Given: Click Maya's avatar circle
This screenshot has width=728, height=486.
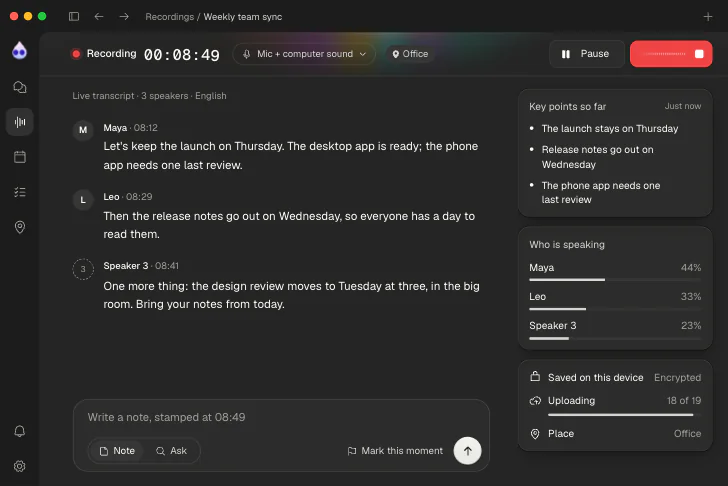Looking at the screenshot, I should (83, 130).
